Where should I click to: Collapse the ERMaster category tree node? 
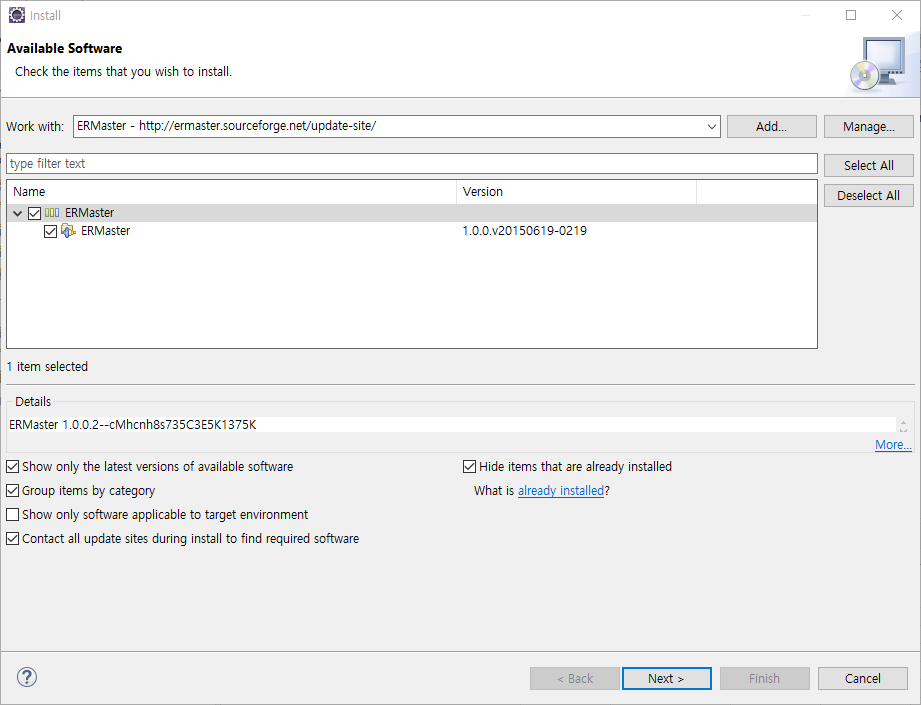pyautogui.click(x=18, y=213)
